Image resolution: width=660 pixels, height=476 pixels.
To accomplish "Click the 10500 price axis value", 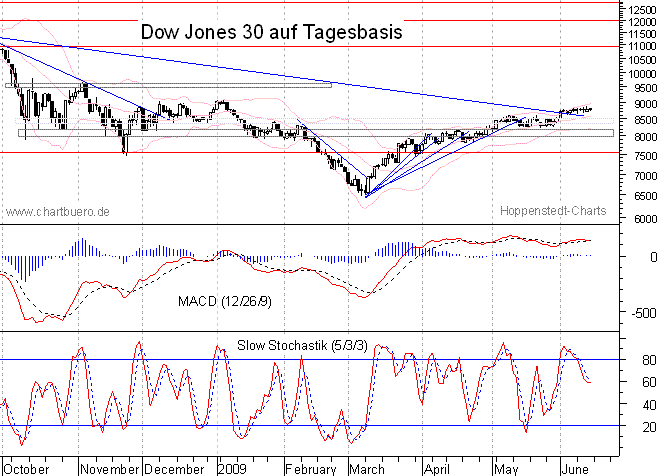I will point(642,60).
